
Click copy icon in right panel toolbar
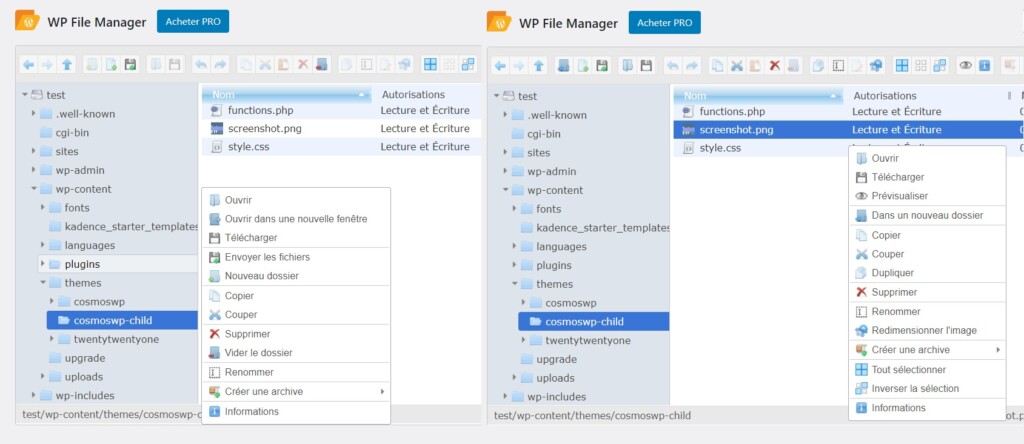(x=718, y=66)
